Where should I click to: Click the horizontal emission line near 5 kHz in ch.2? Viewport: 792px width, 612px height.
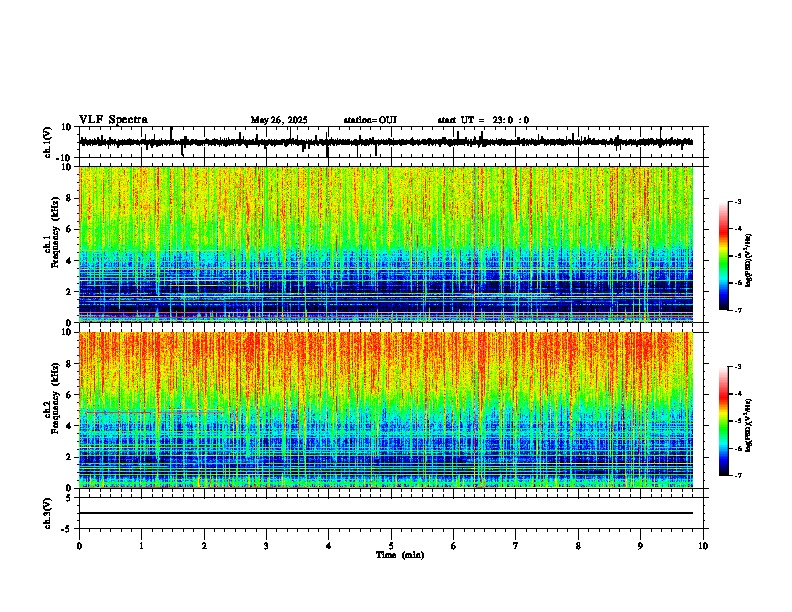pos(155,413)
